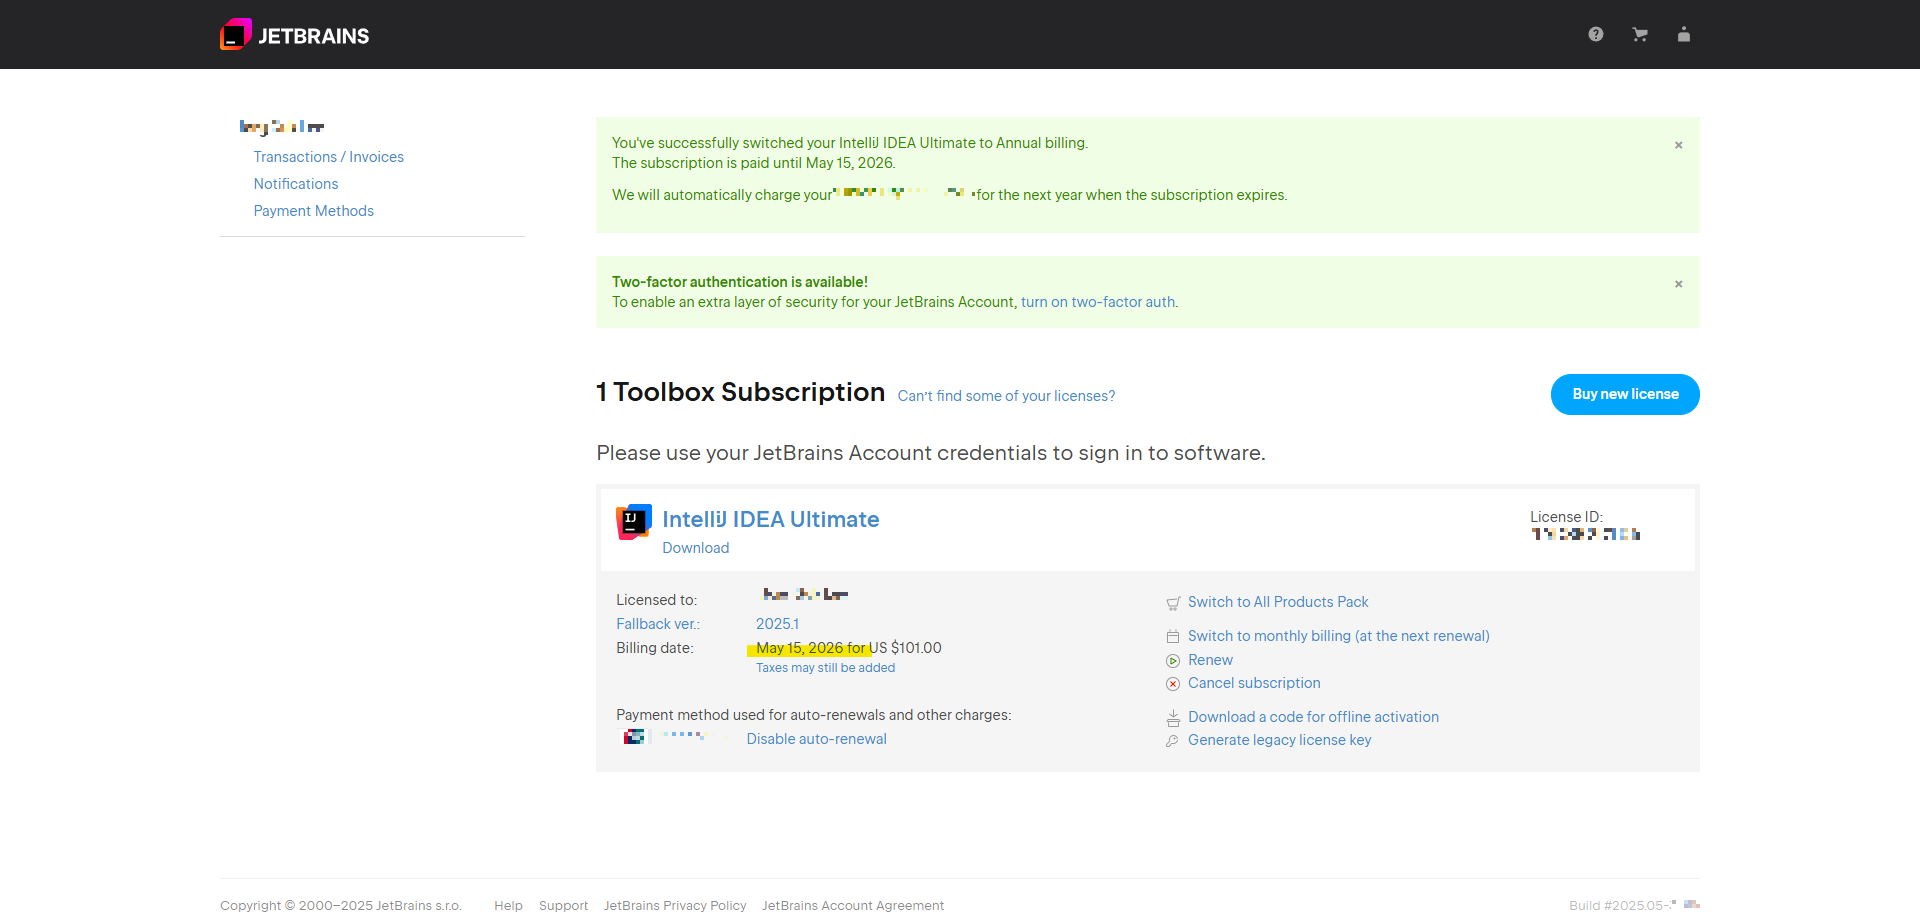Click the Build #2025.05 footer text
Screen dimensions: 1920x916
[x=1634, y=905]
